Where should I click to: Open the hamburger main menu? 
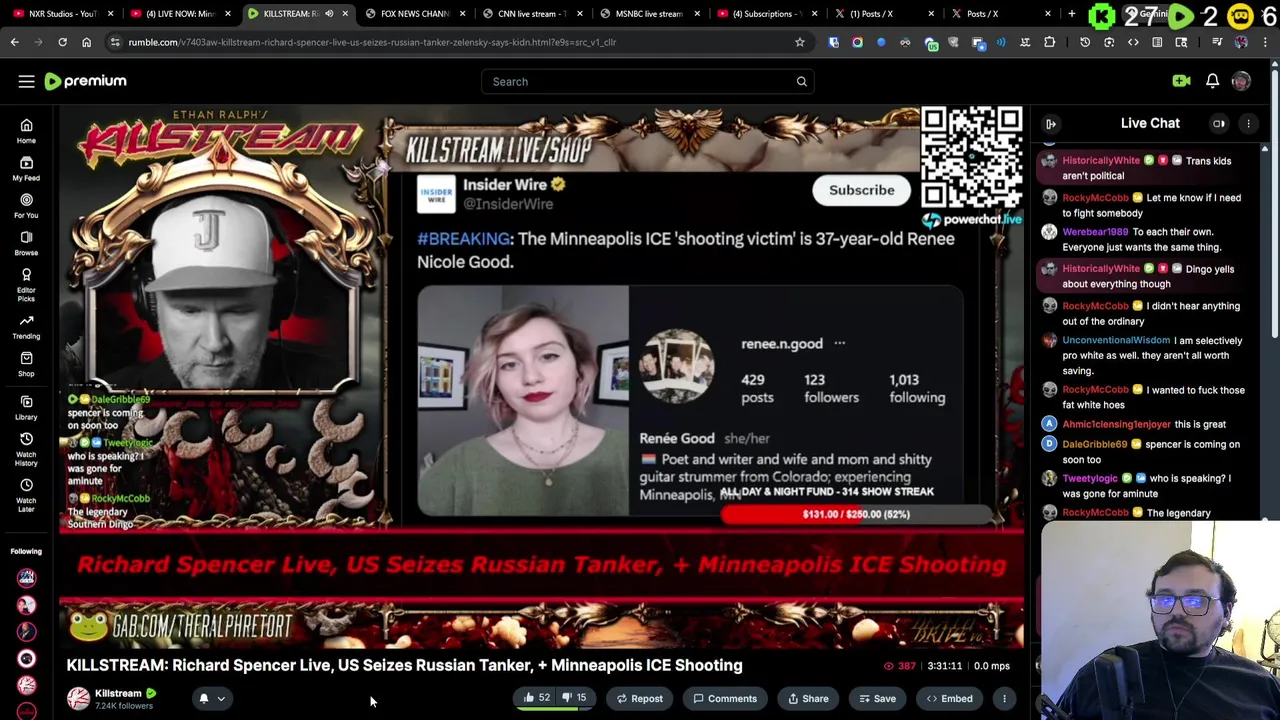[26, 81]
